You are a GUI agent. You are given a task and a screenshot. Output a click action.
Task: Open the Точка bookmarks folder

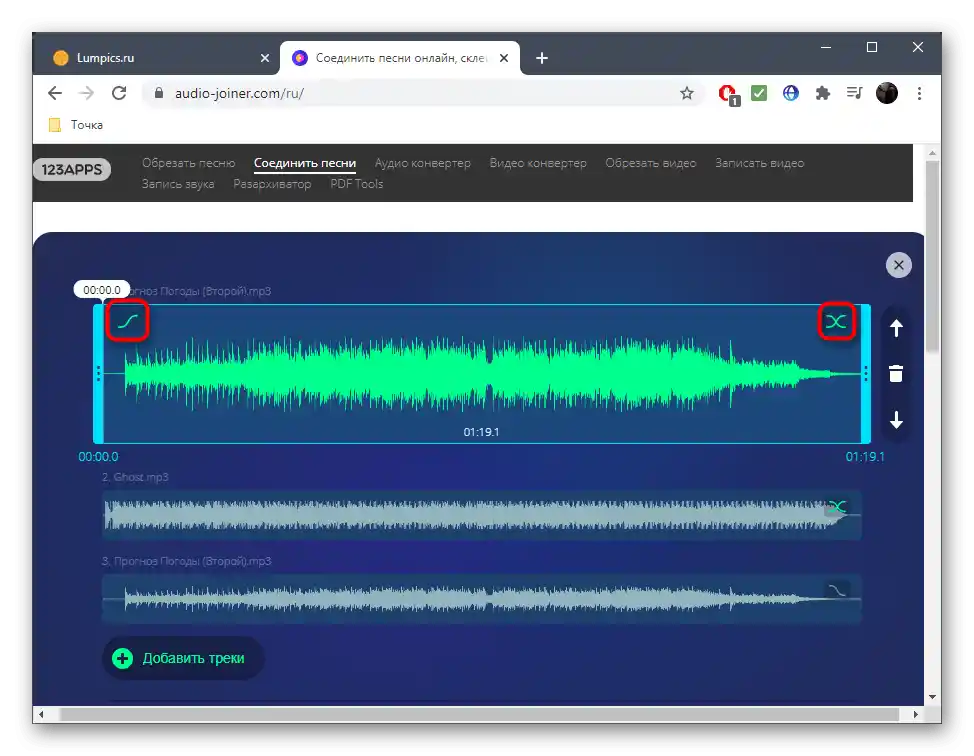pos(76,125)
